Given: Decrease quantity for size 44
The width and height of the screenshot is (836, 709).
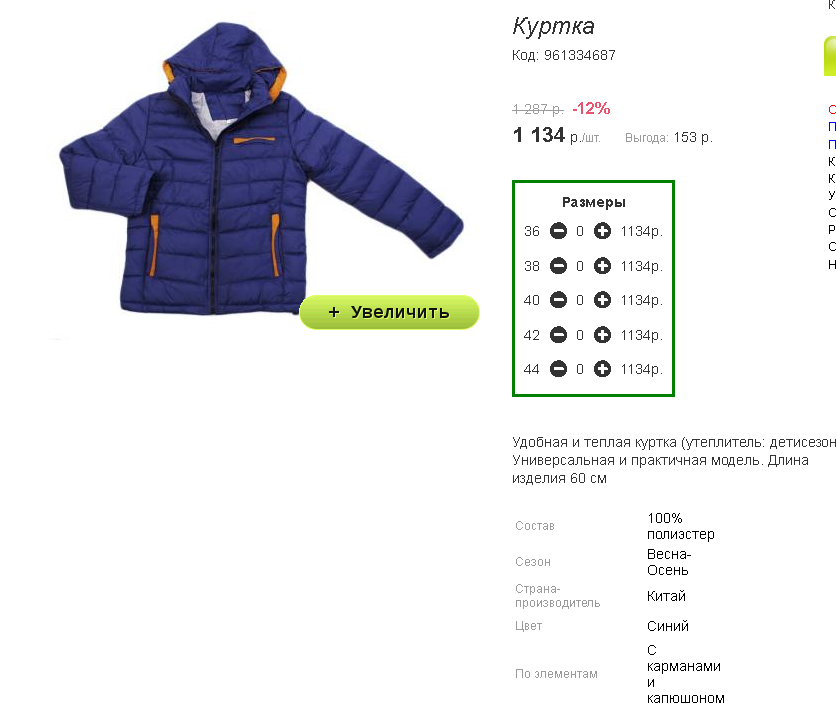Looking at the screenshot, I should (558, 369).
